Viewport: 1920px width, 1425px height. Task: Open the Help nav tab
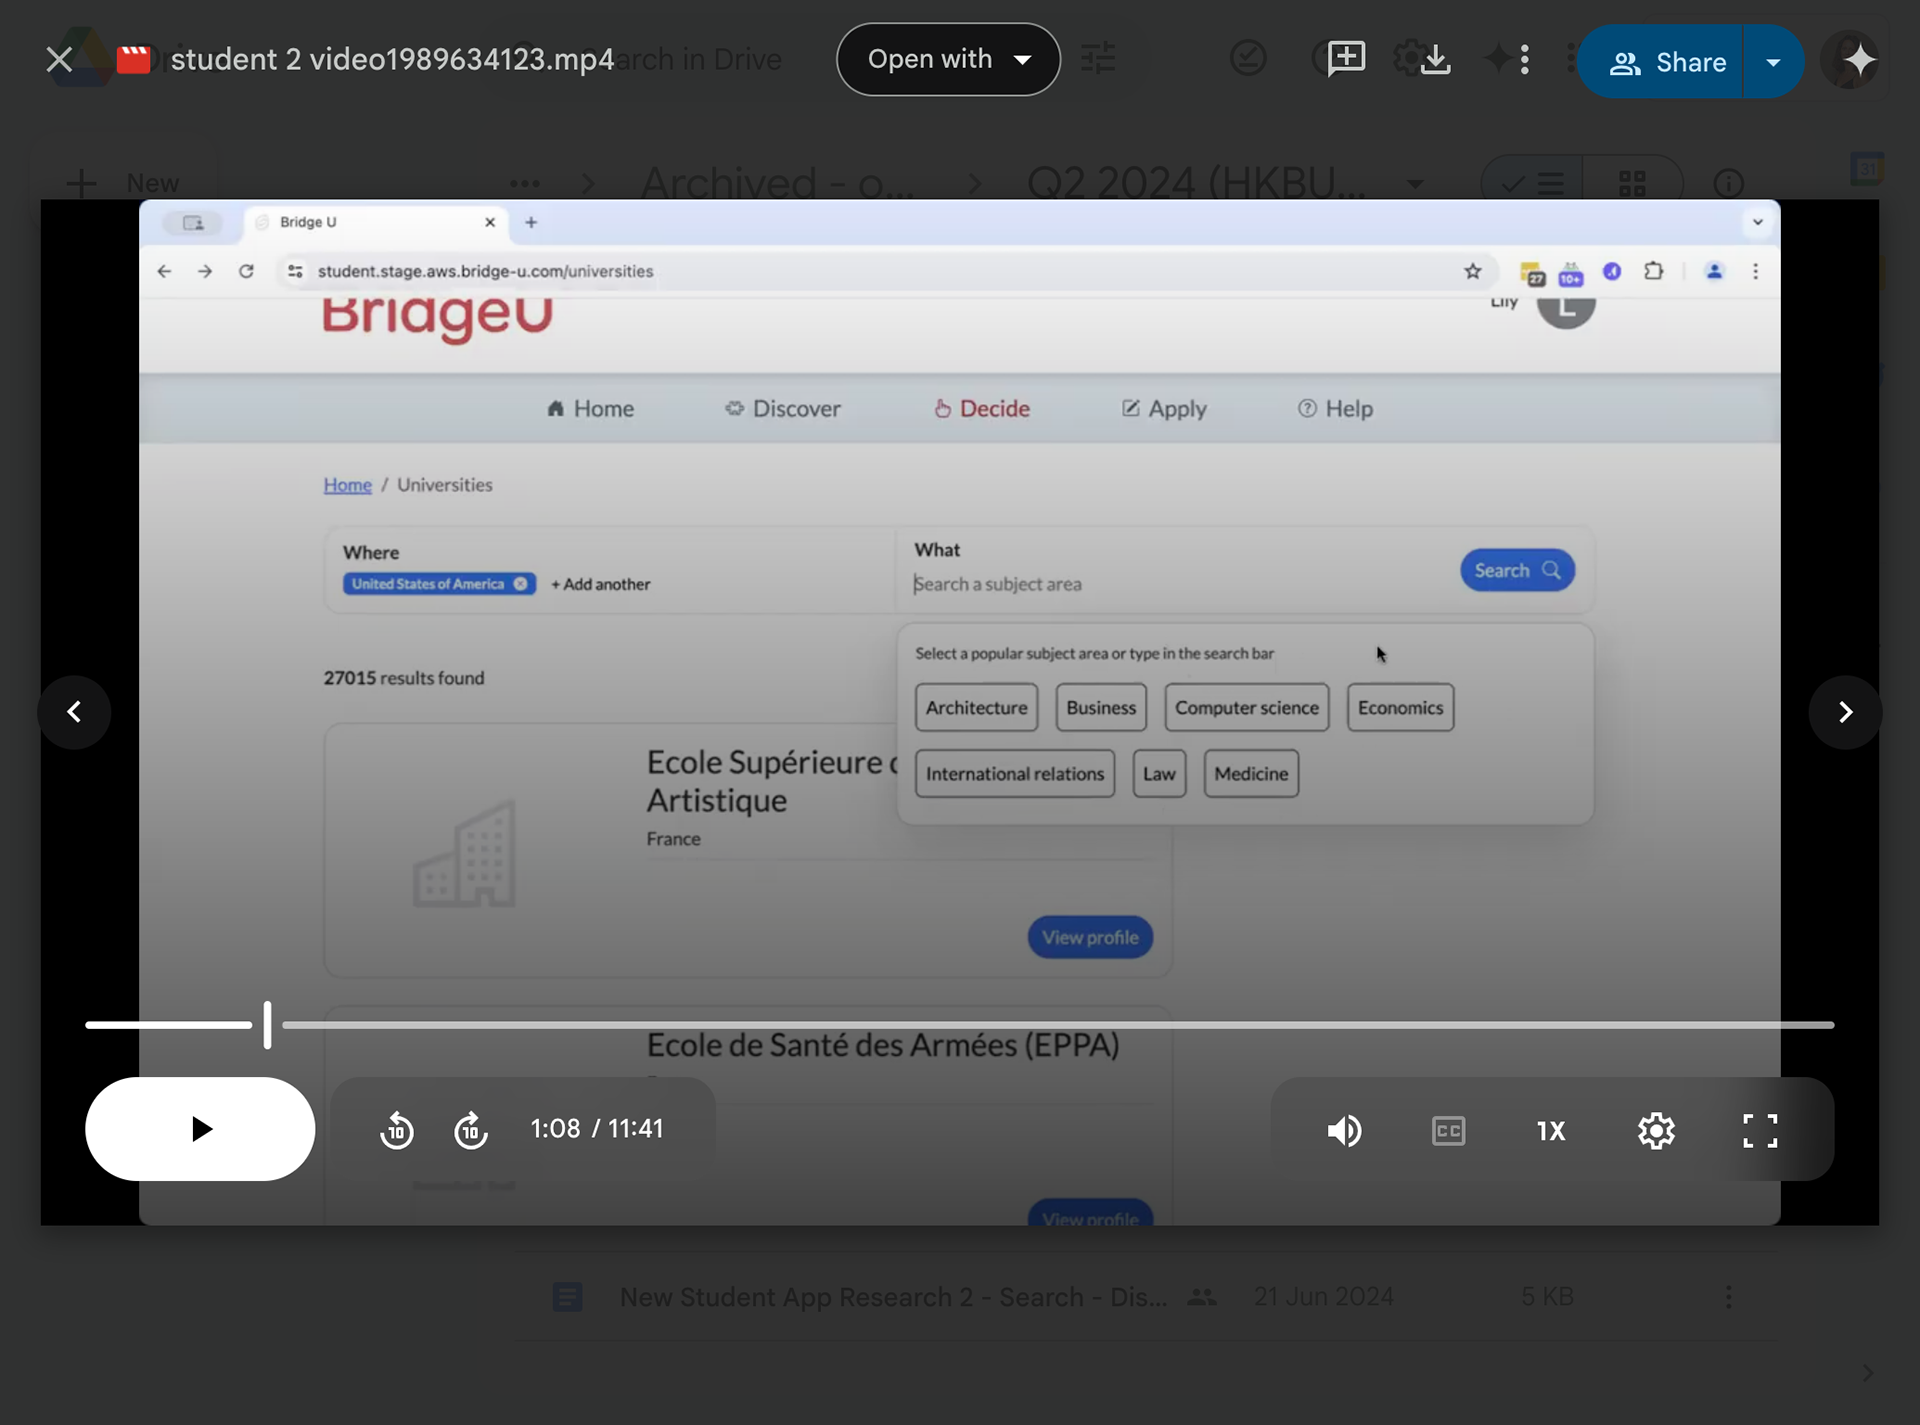coord(1335,409)
